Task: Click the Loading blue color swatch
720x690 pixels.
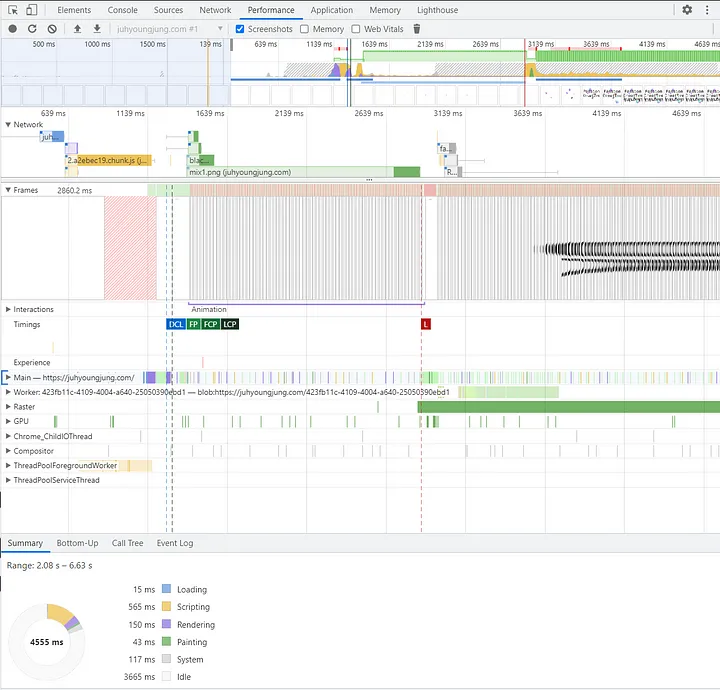Action: click(166, 589)
